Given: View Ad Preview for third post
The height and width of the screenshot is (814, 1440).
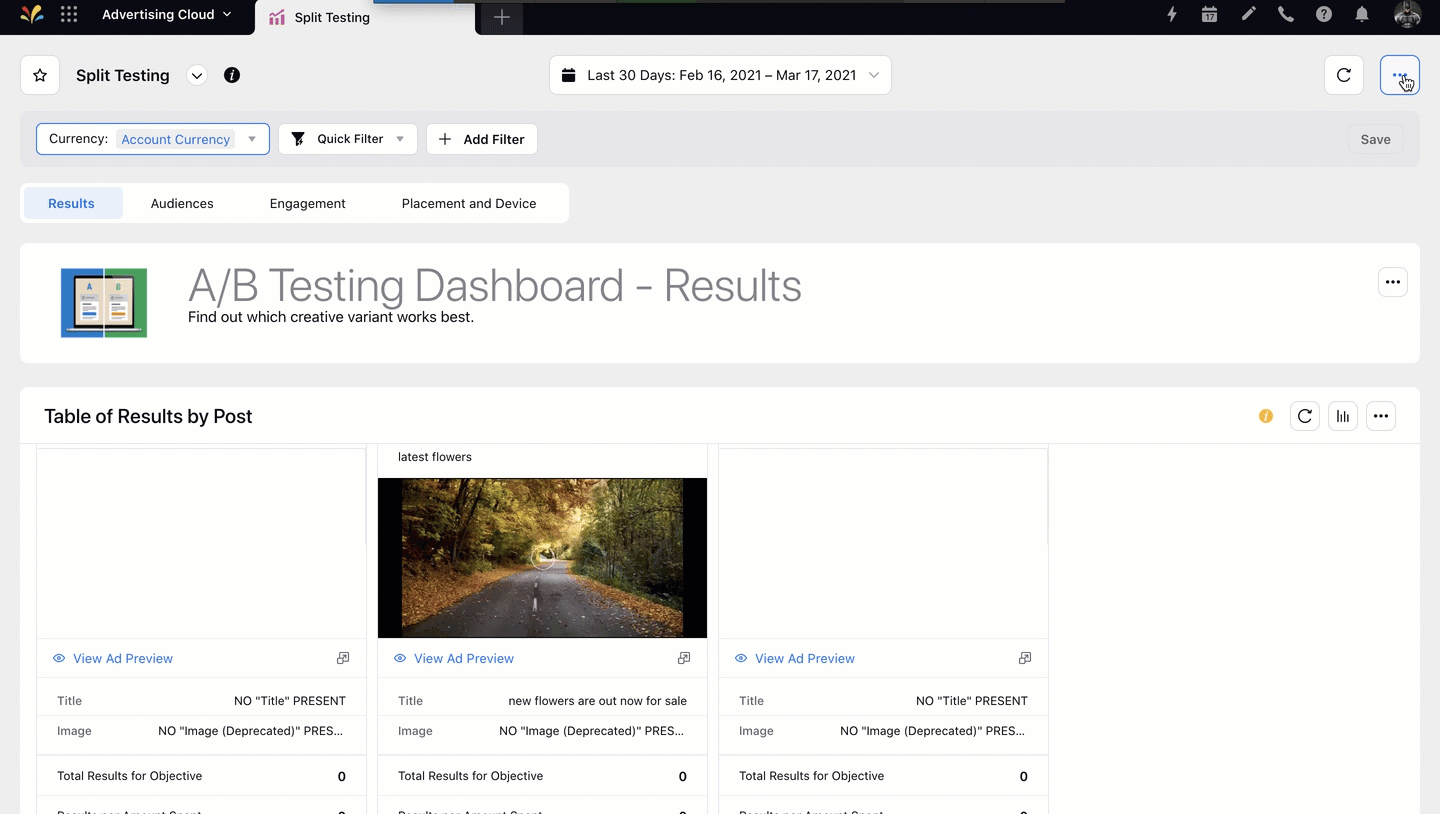Looking at the screenshot, I should (804, 658).
